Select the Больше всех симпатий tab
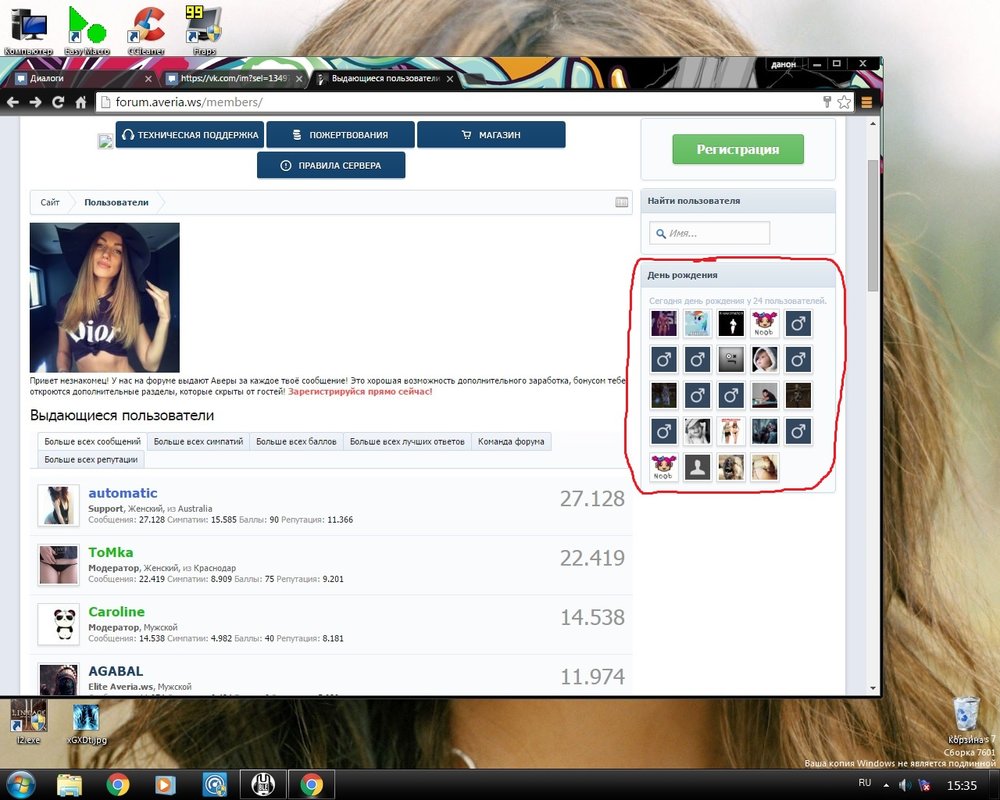Viewport: 1000px width, 800px height. pos(198,441)
